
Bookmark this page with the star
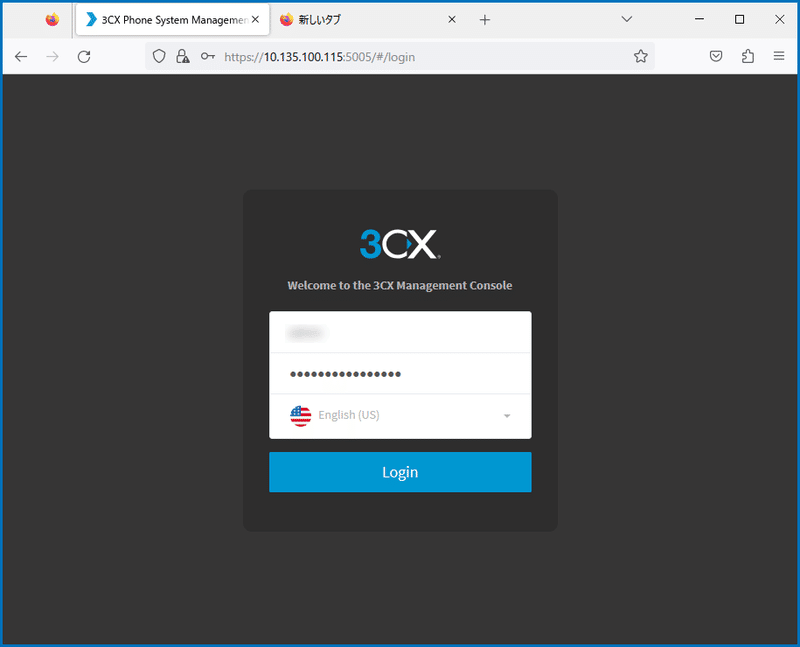(641, 56)
